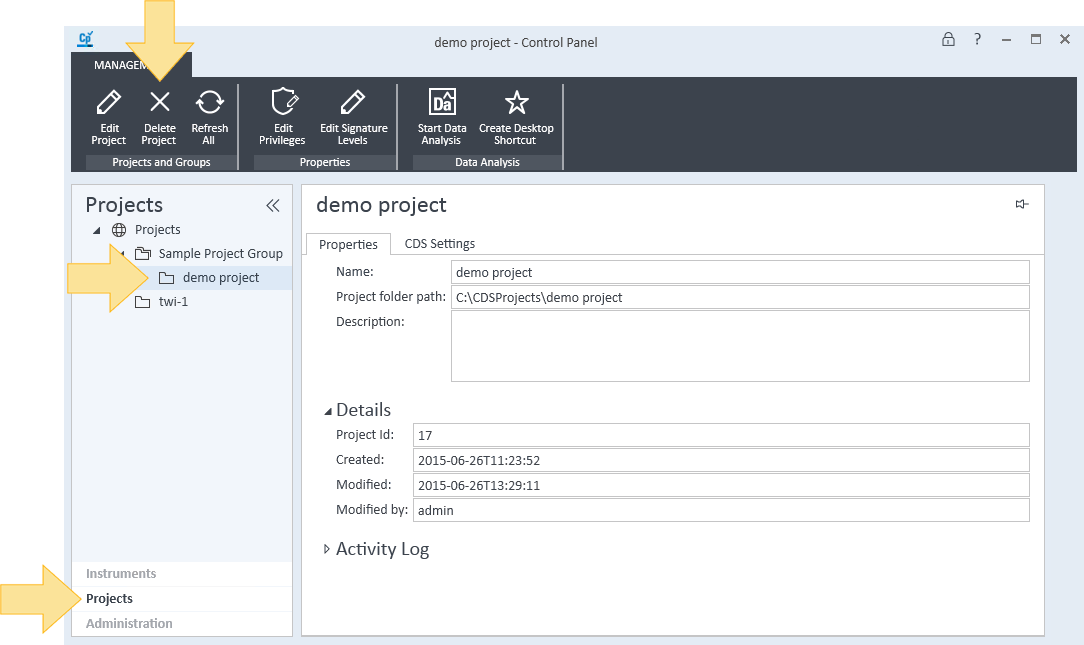Click inside the Description field
Screen dimensions: 1084x645
(x=740, y=345)
